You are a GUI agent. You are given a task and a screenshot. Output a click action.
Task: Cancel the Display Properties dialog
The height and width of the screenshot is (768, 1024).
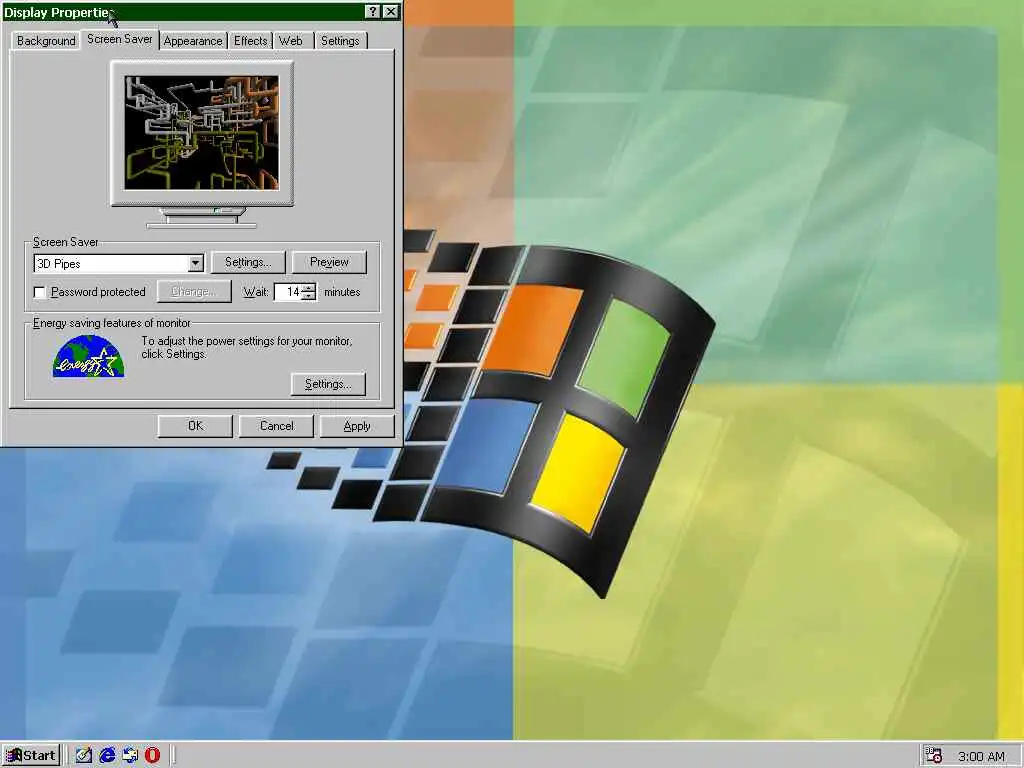click(x=276, y=426)
